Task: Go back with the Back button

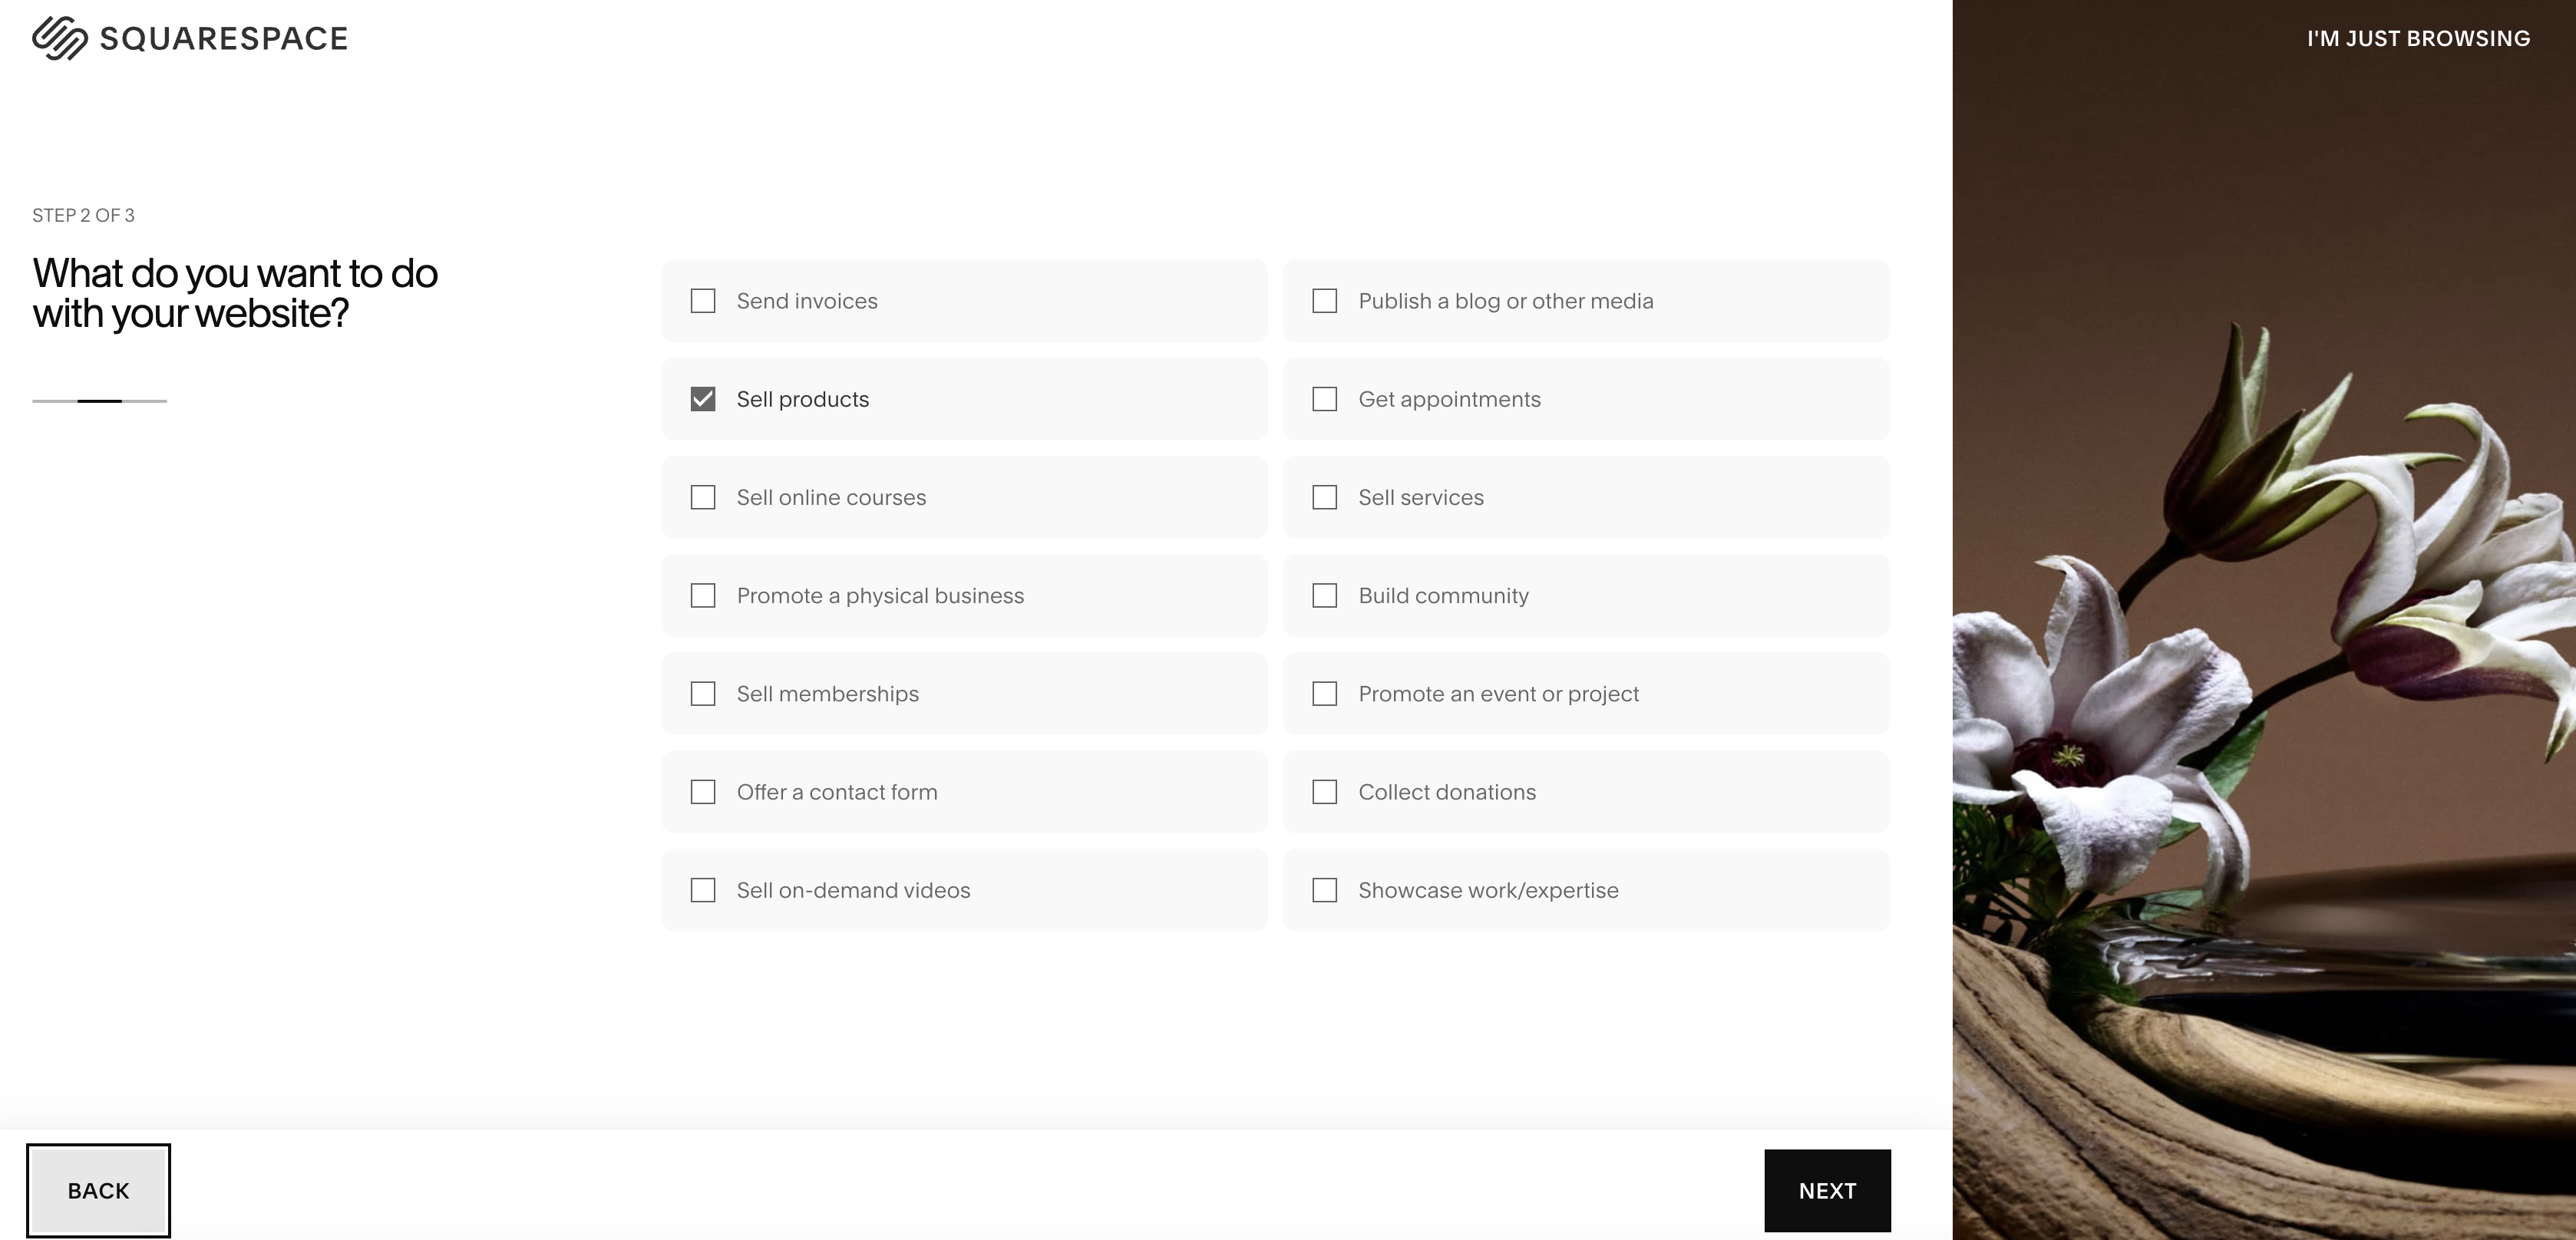Action: tap(98, 1190)
